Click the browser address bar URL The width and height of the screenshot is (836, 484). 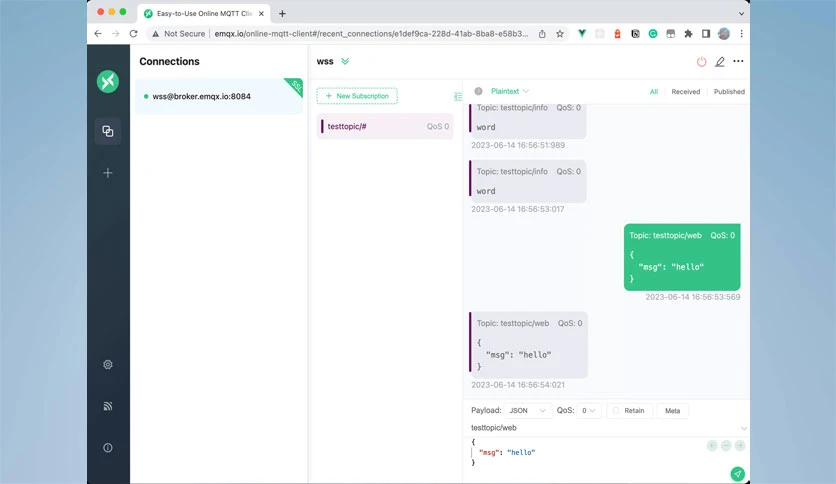[371, 34]
